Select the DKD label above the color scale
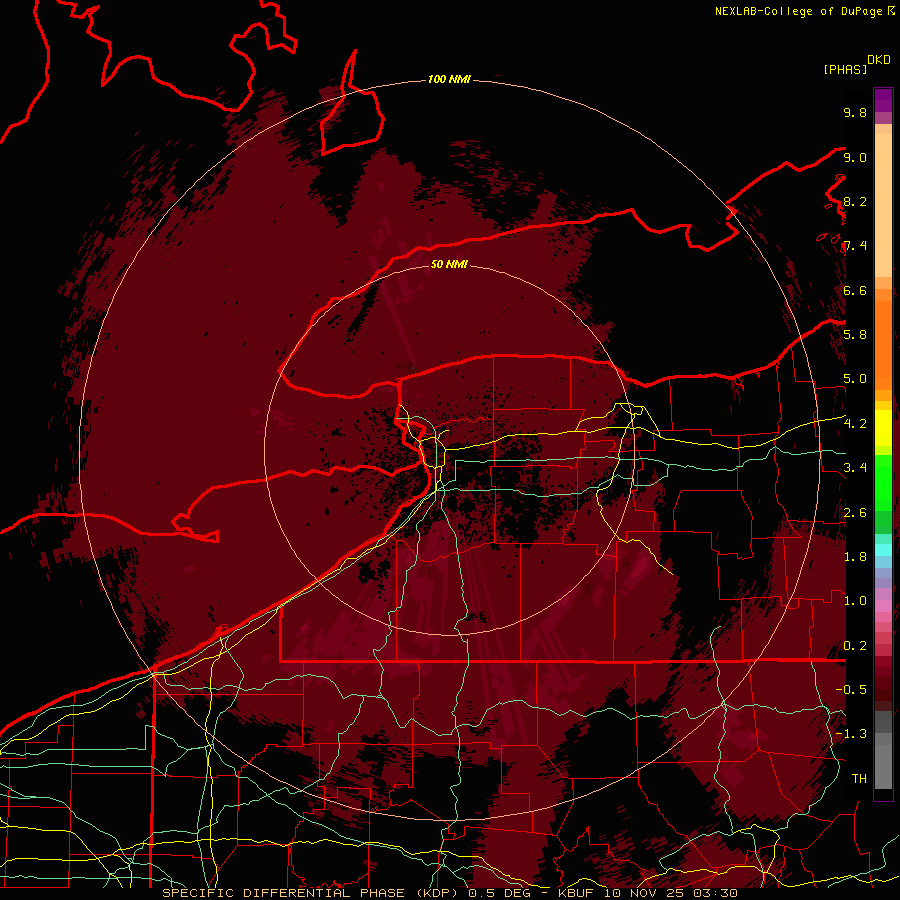The width and height of the screenshot is (900, 900). click(879, 60)
